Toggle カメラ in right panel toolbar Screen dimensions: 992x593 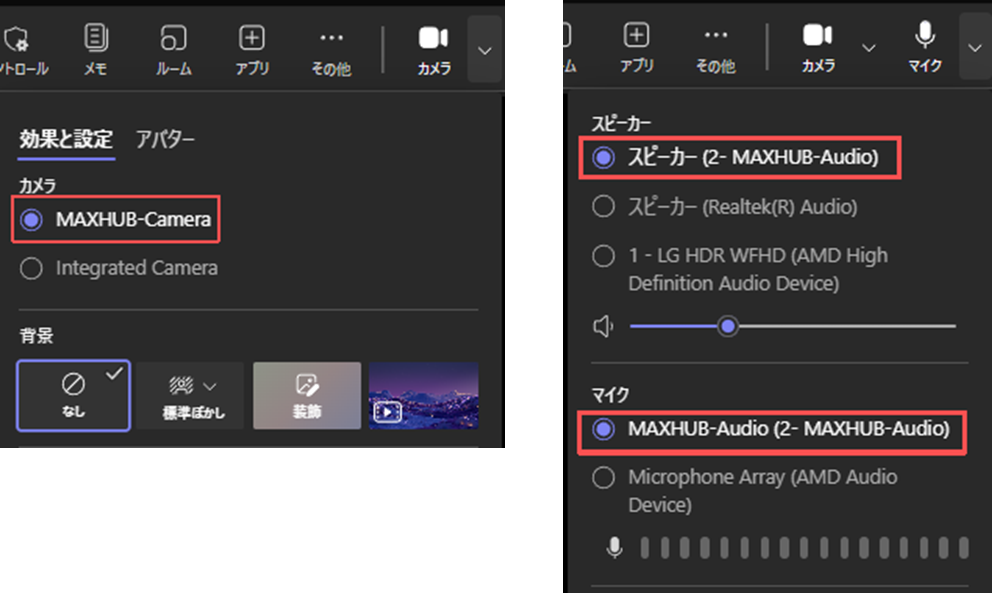tap(818, 47)
